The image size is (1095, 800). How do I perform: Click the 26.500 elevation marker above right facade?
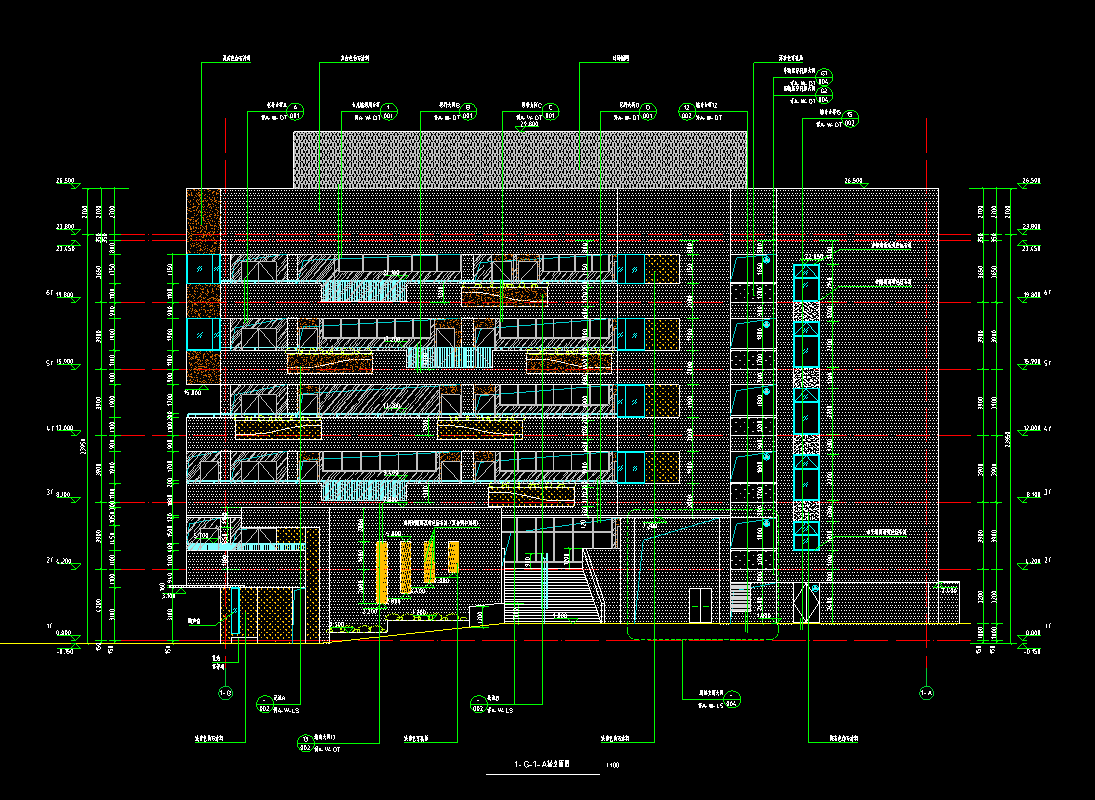(x=854, y=181)
